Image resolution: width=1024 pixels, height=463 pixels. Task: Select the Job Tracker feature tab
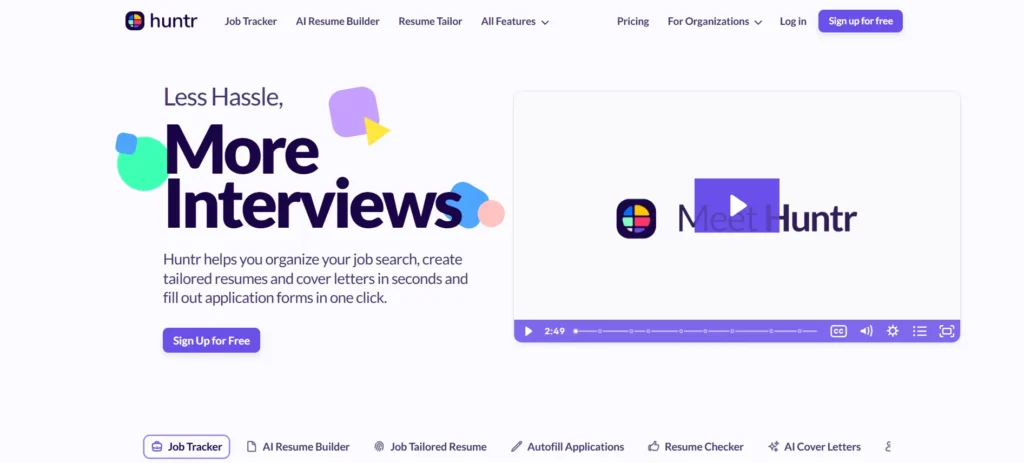[187, 447]
